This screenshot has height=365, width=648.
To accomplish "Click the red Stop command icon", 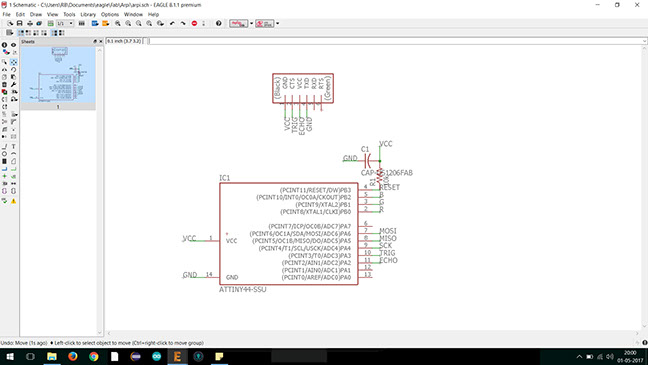I will [x=194, y=24].
